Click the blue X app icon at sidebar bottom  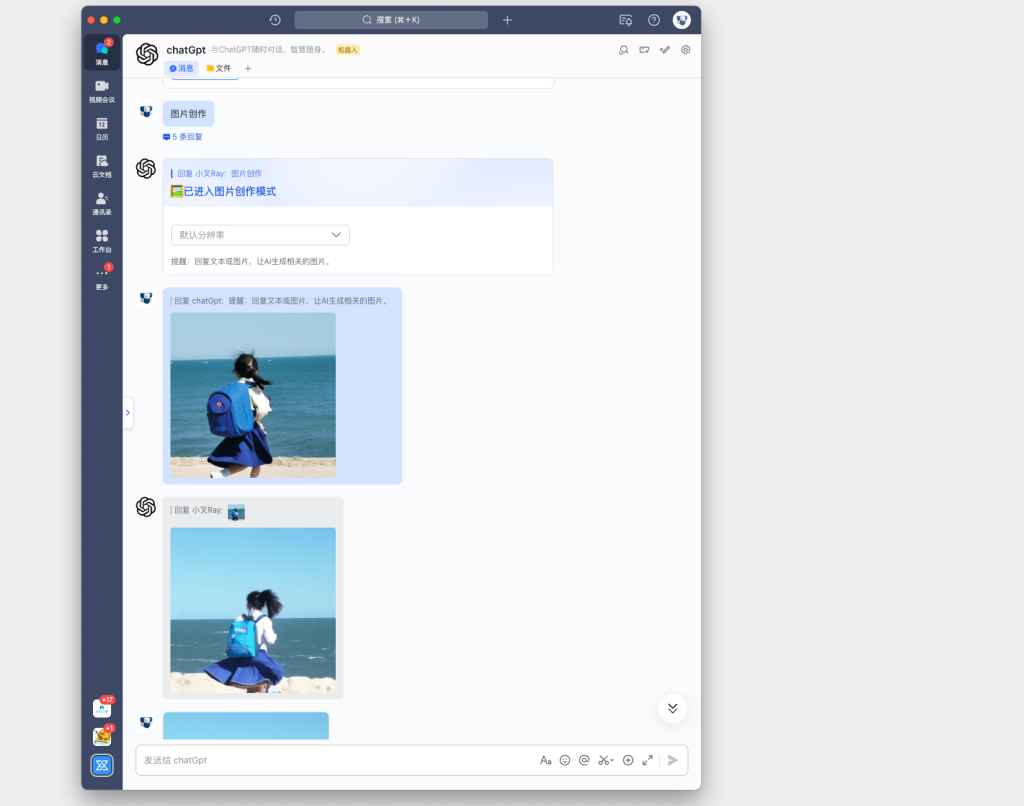tap(103, 766)
